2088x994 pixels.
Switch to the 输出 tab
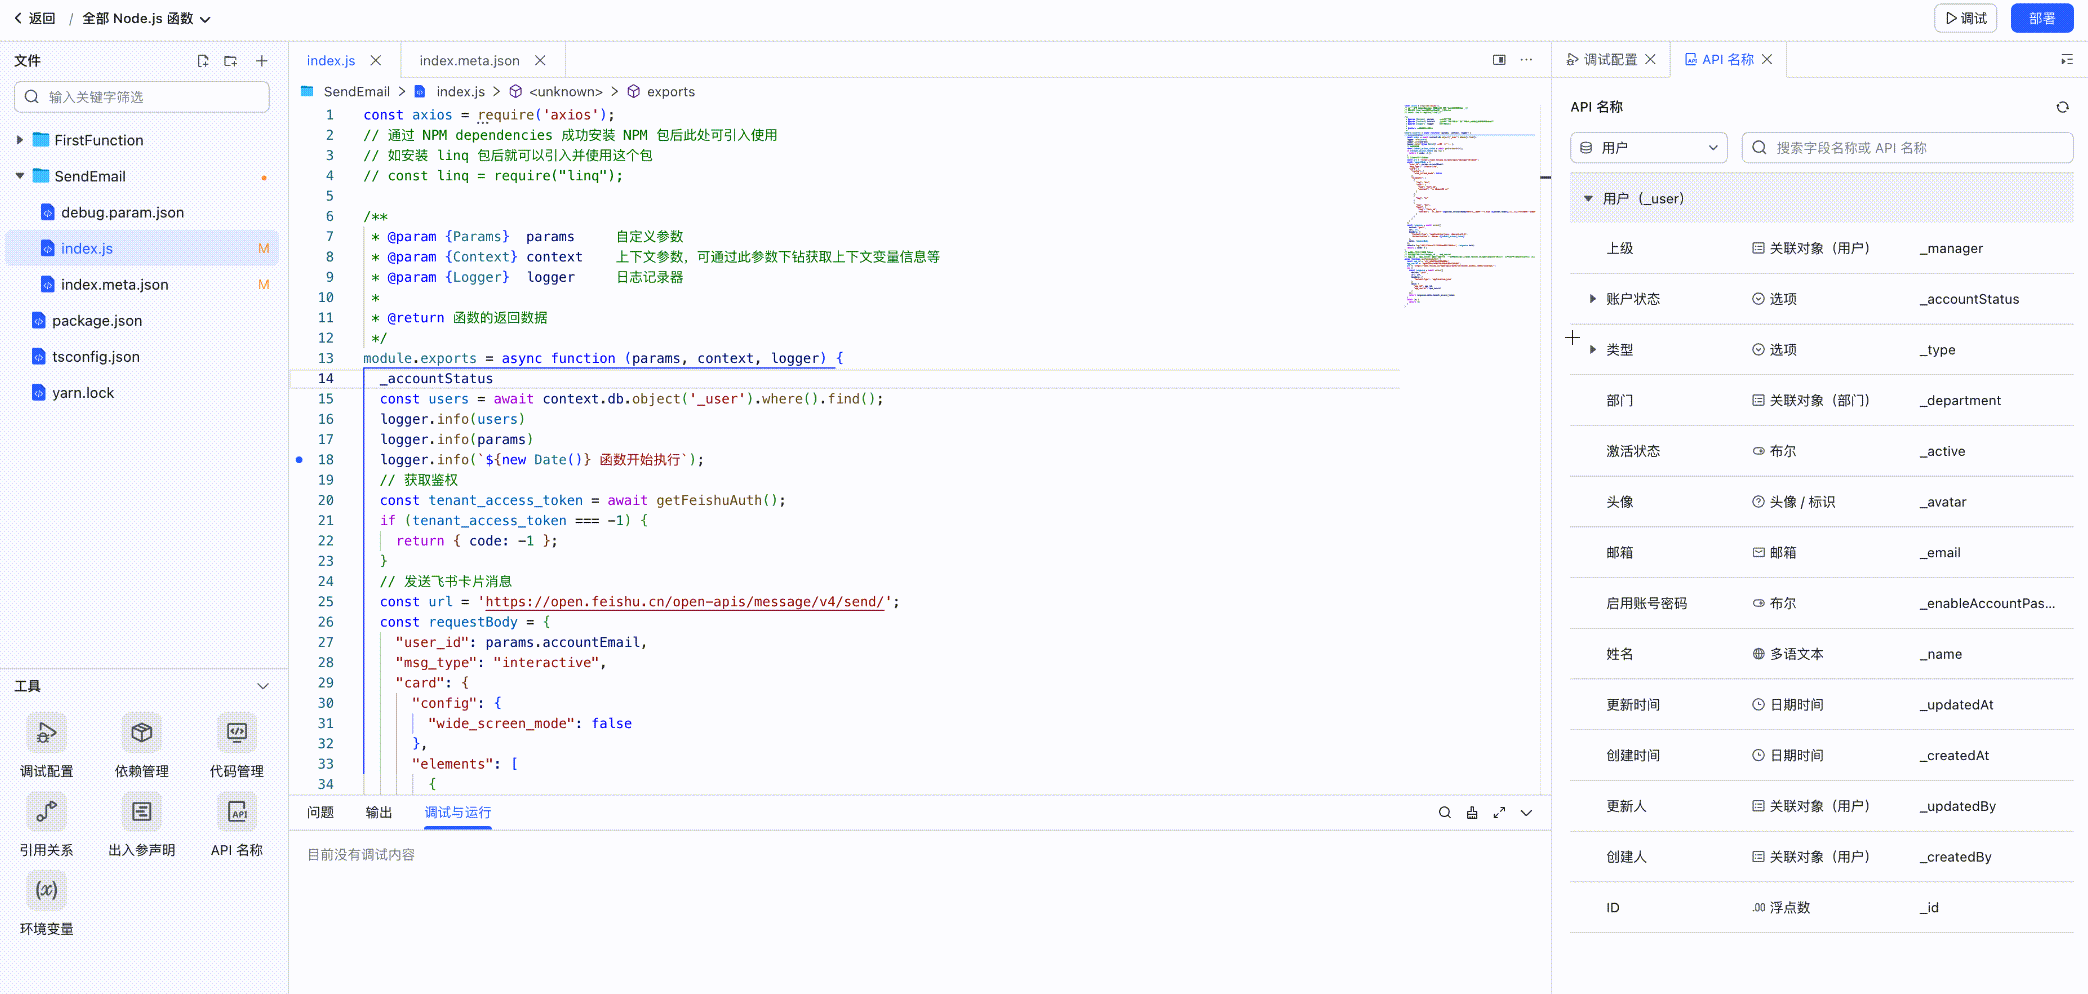(x=379, y=812)
